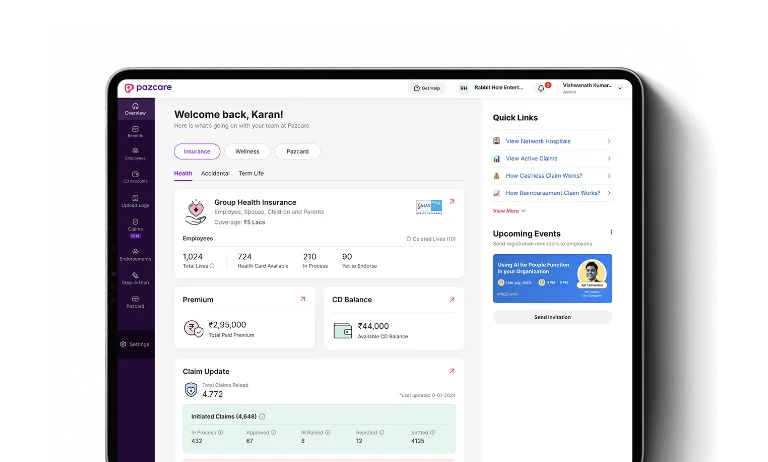The width and height of the screenshot is (768, 462).
Task: Click the 210 In Process value
Action: [x=310, y=257]
